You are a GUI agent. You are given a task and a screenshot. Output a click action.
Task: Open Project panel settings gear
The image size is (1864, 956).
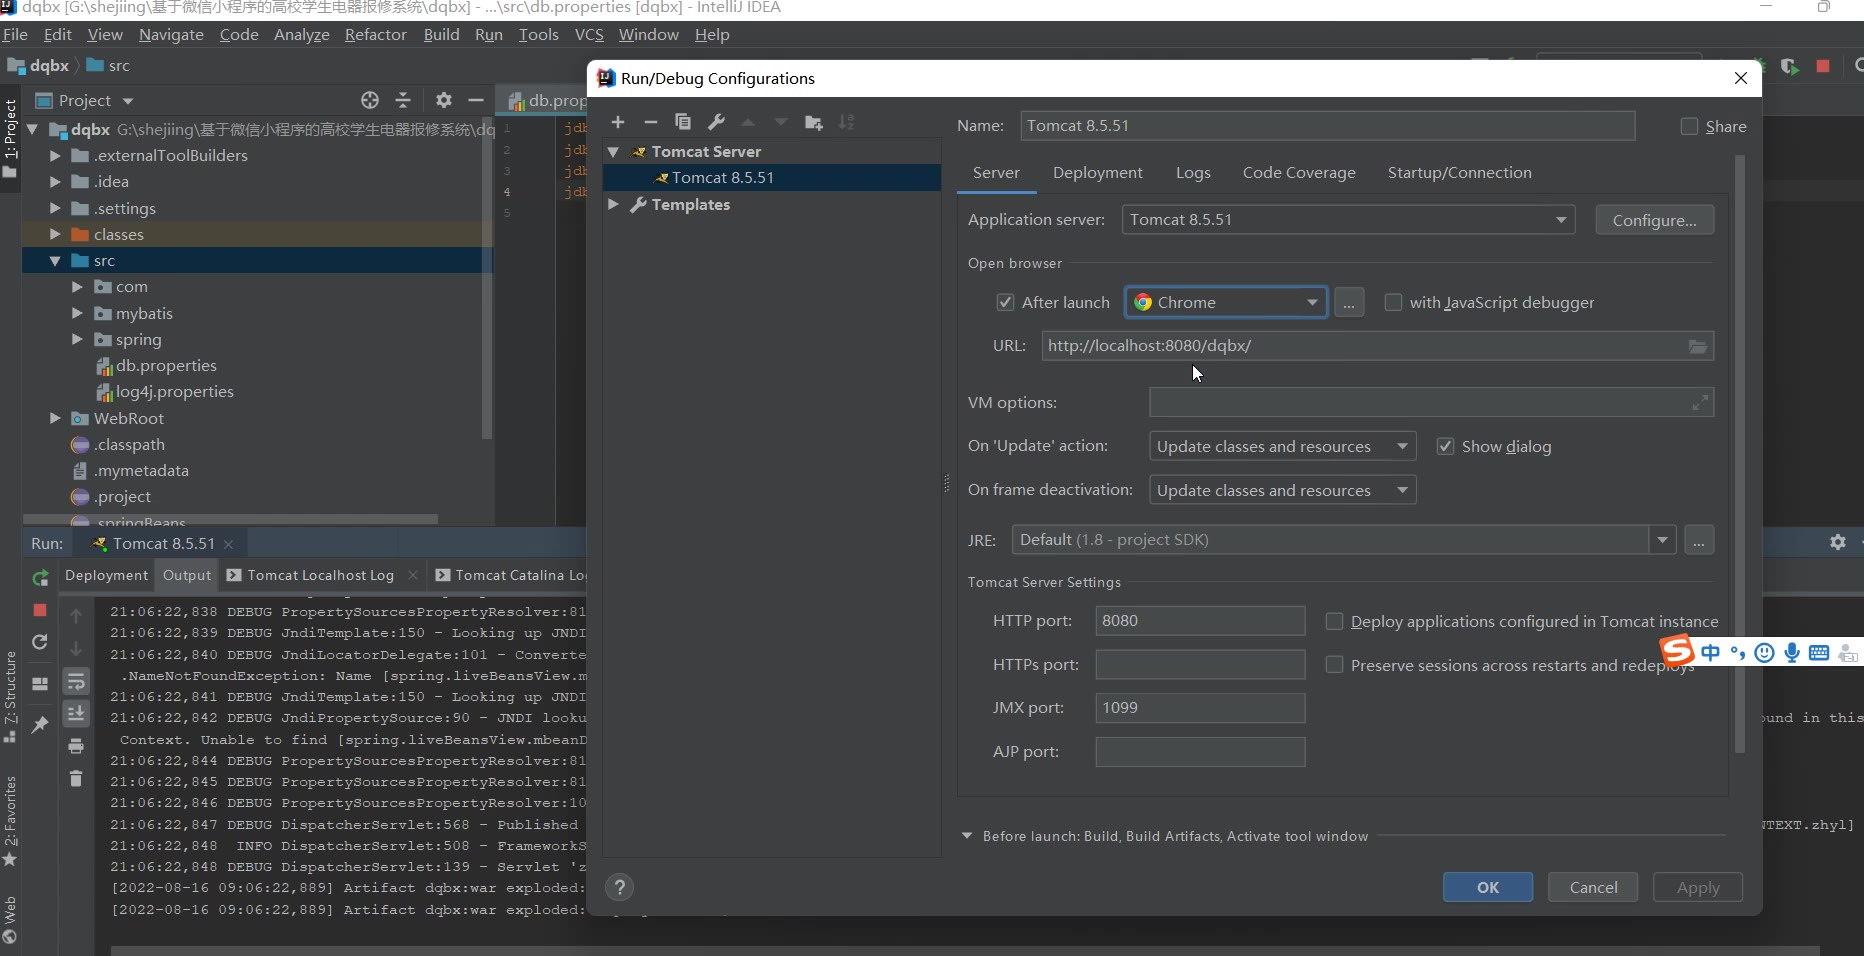click(444, 100)
